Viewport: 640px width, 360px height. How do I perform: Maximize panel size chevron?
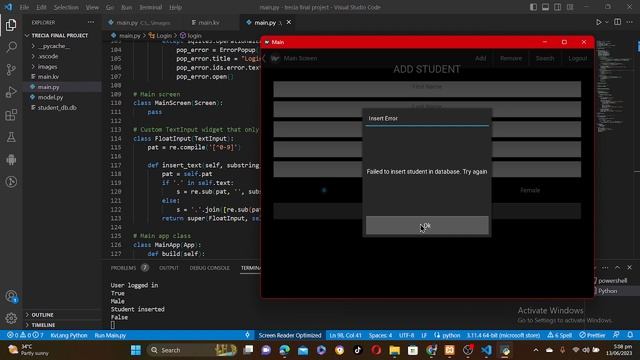[617, 268]
